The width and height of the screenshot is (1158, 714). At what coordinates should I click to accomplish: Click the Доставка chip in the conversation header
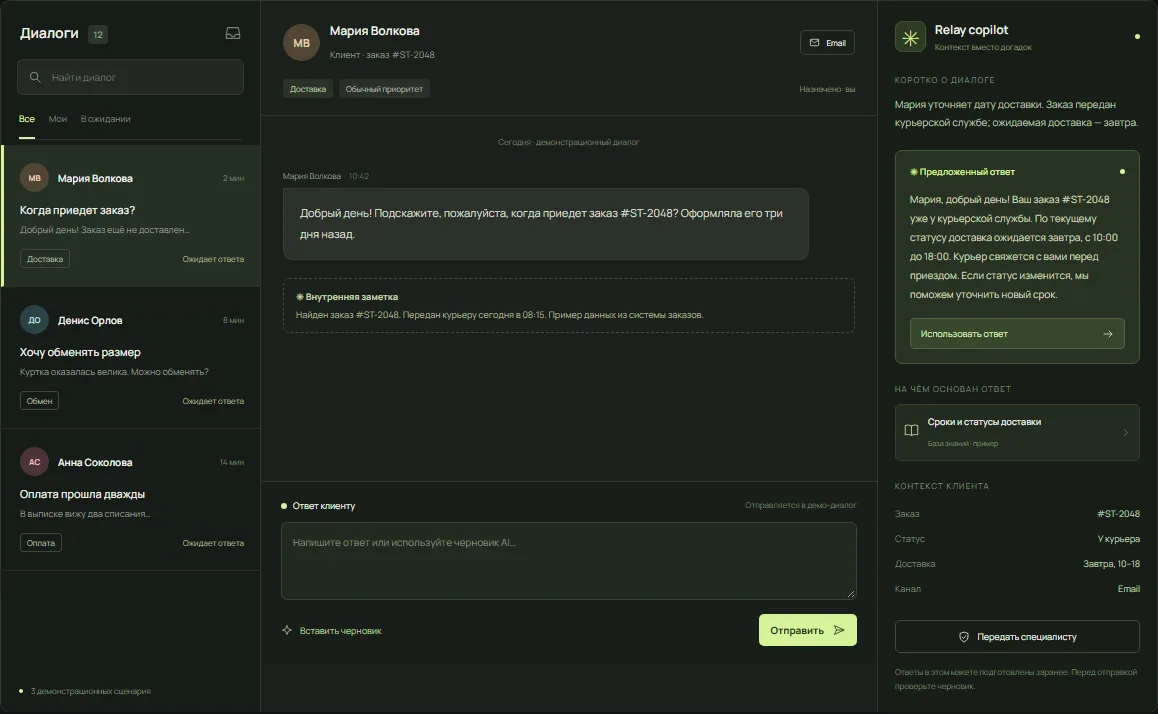(x=308, y=89)
